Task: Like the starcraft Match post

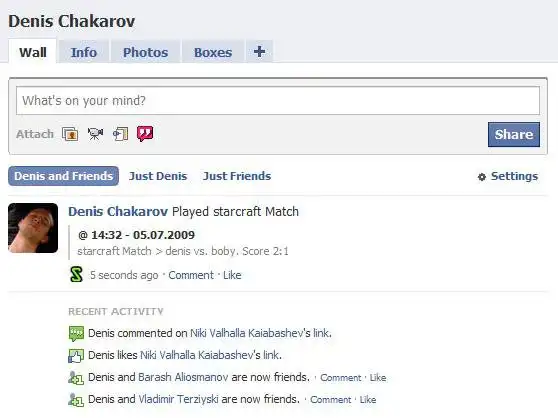Action: 232,275
